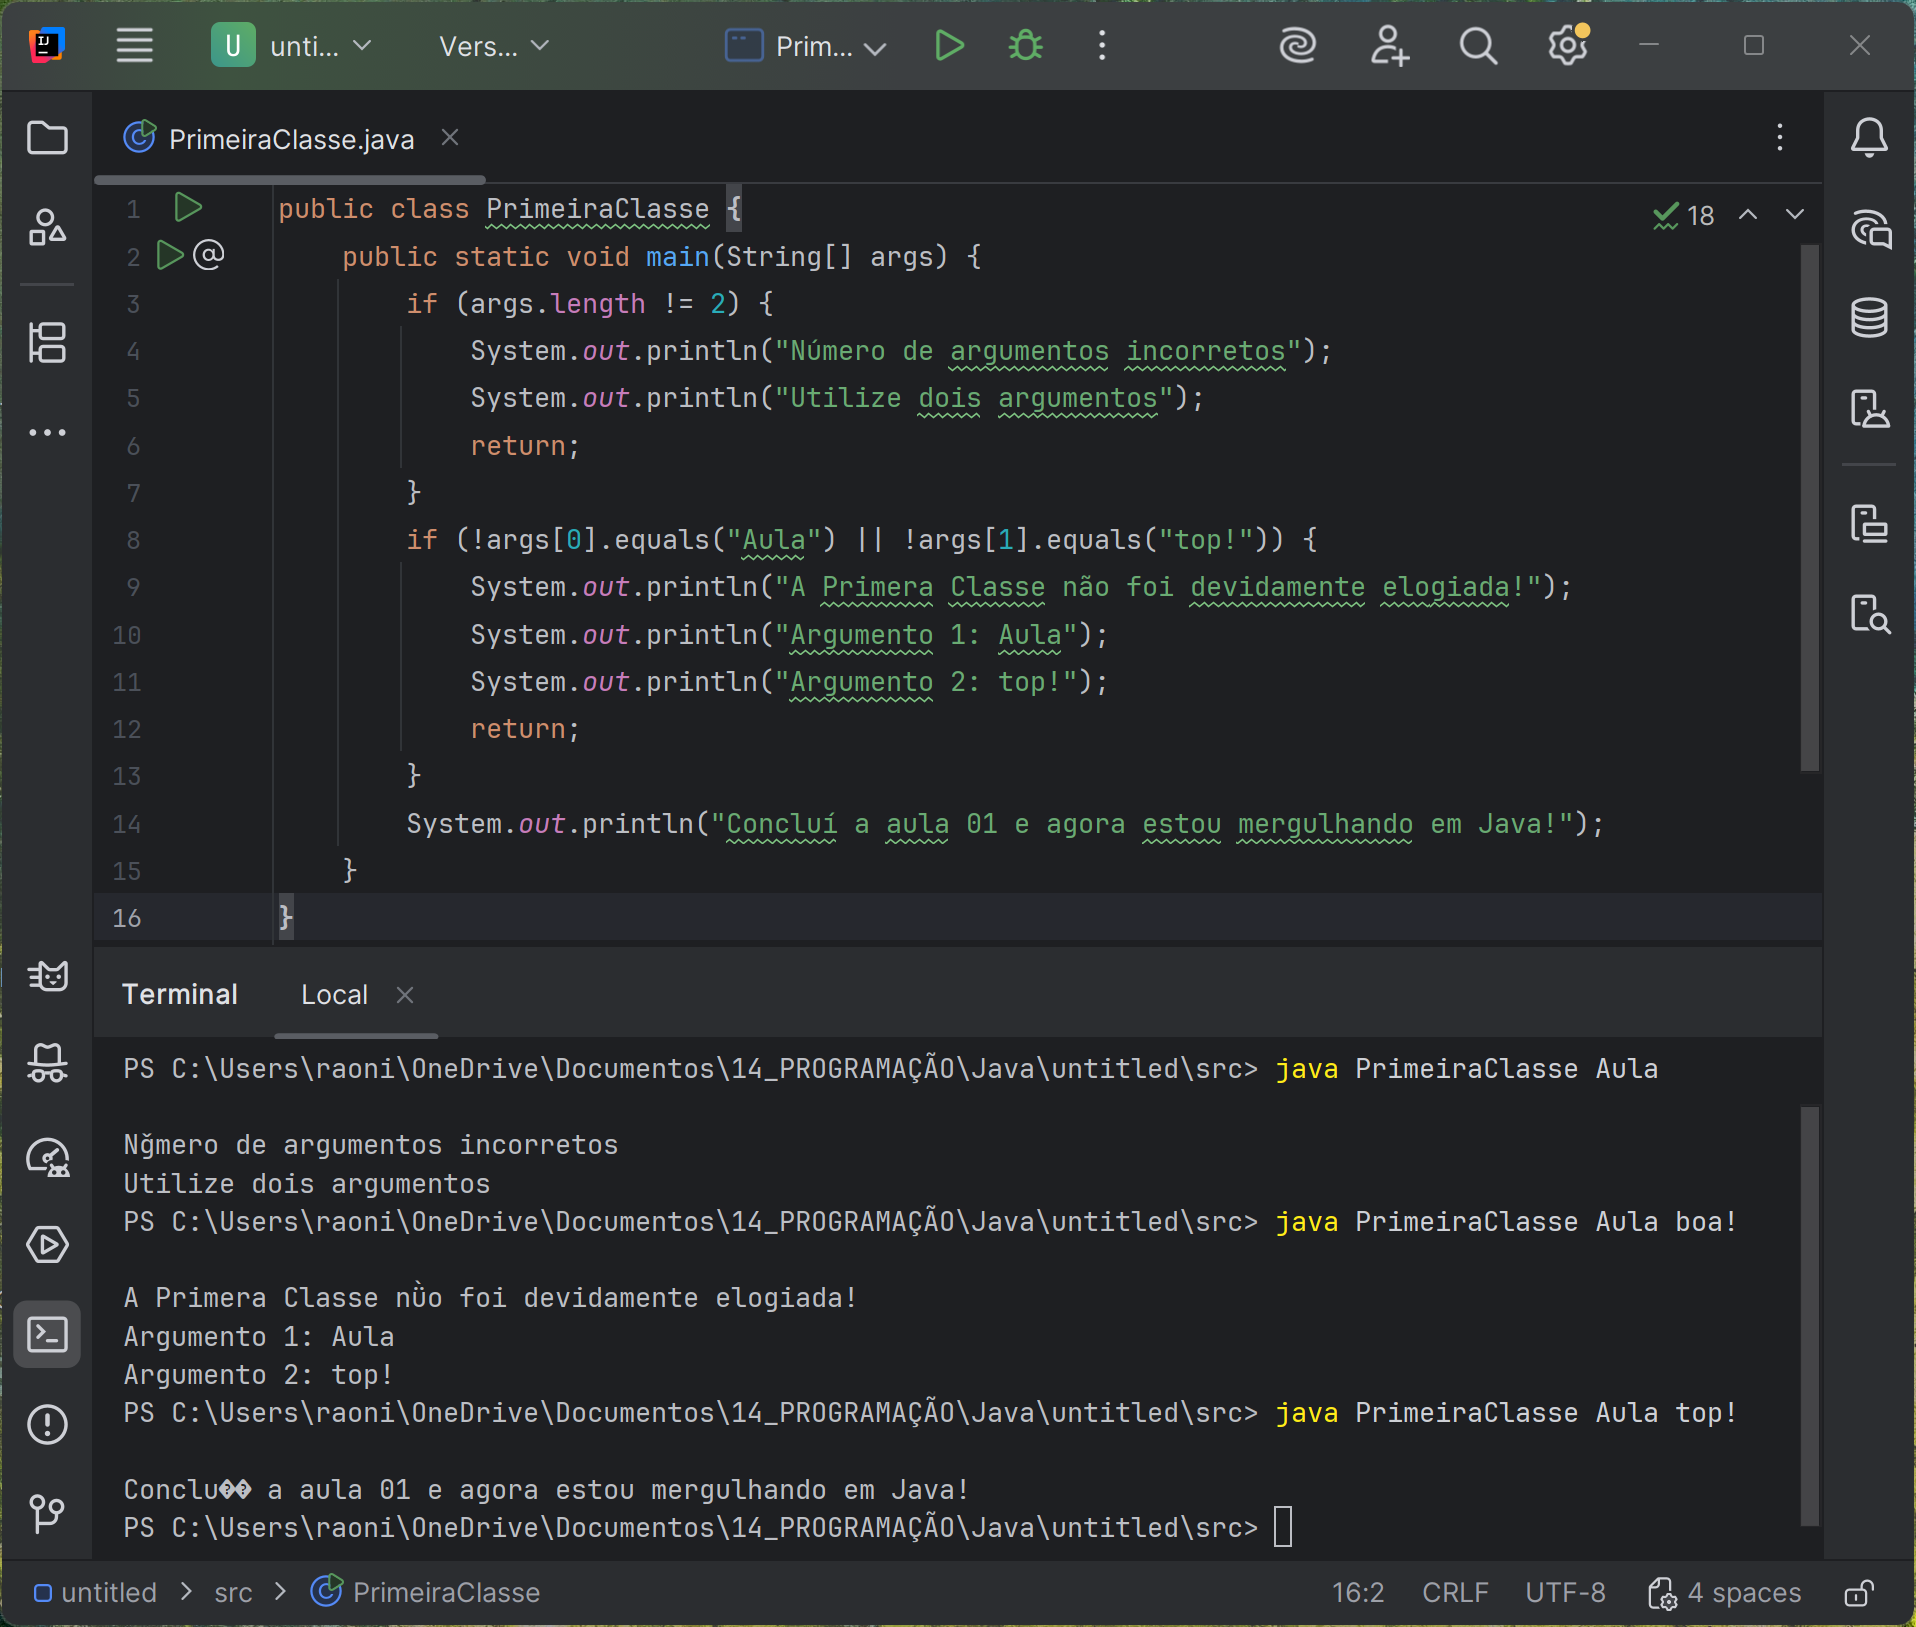Open the Project tool window folder icon

[47, 138]
